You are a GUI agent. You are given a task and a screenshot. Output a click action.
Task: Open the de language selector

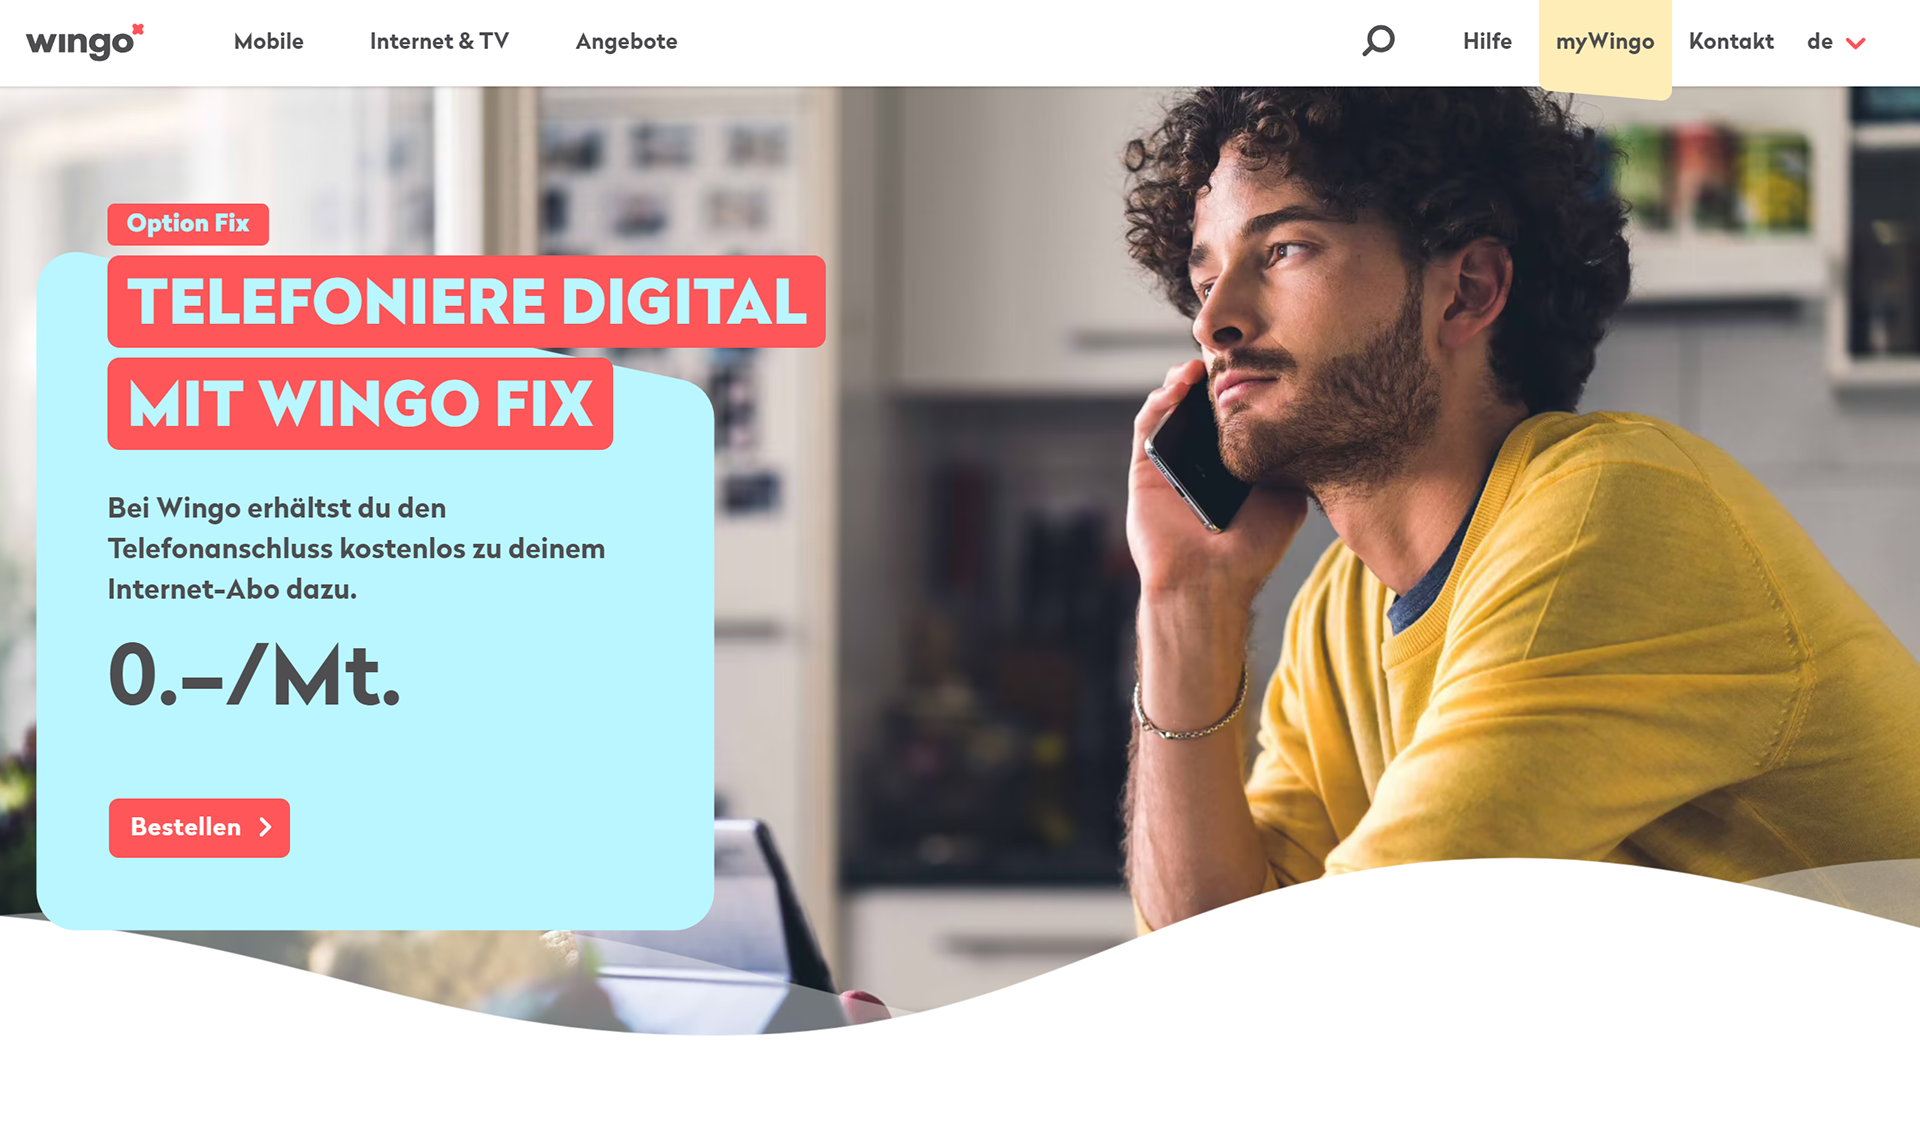(1836, 42)
